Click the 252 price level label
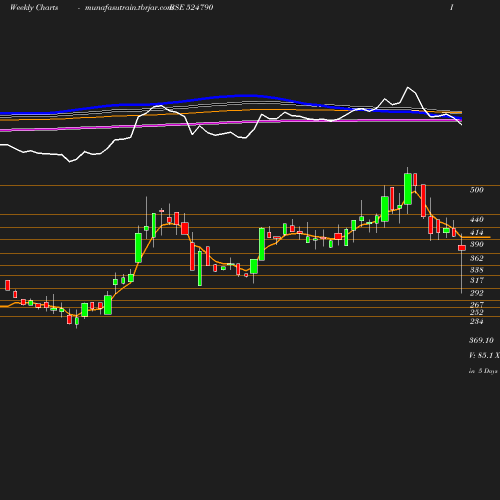This screenshot has height=500, width=500. pos(477,312)
